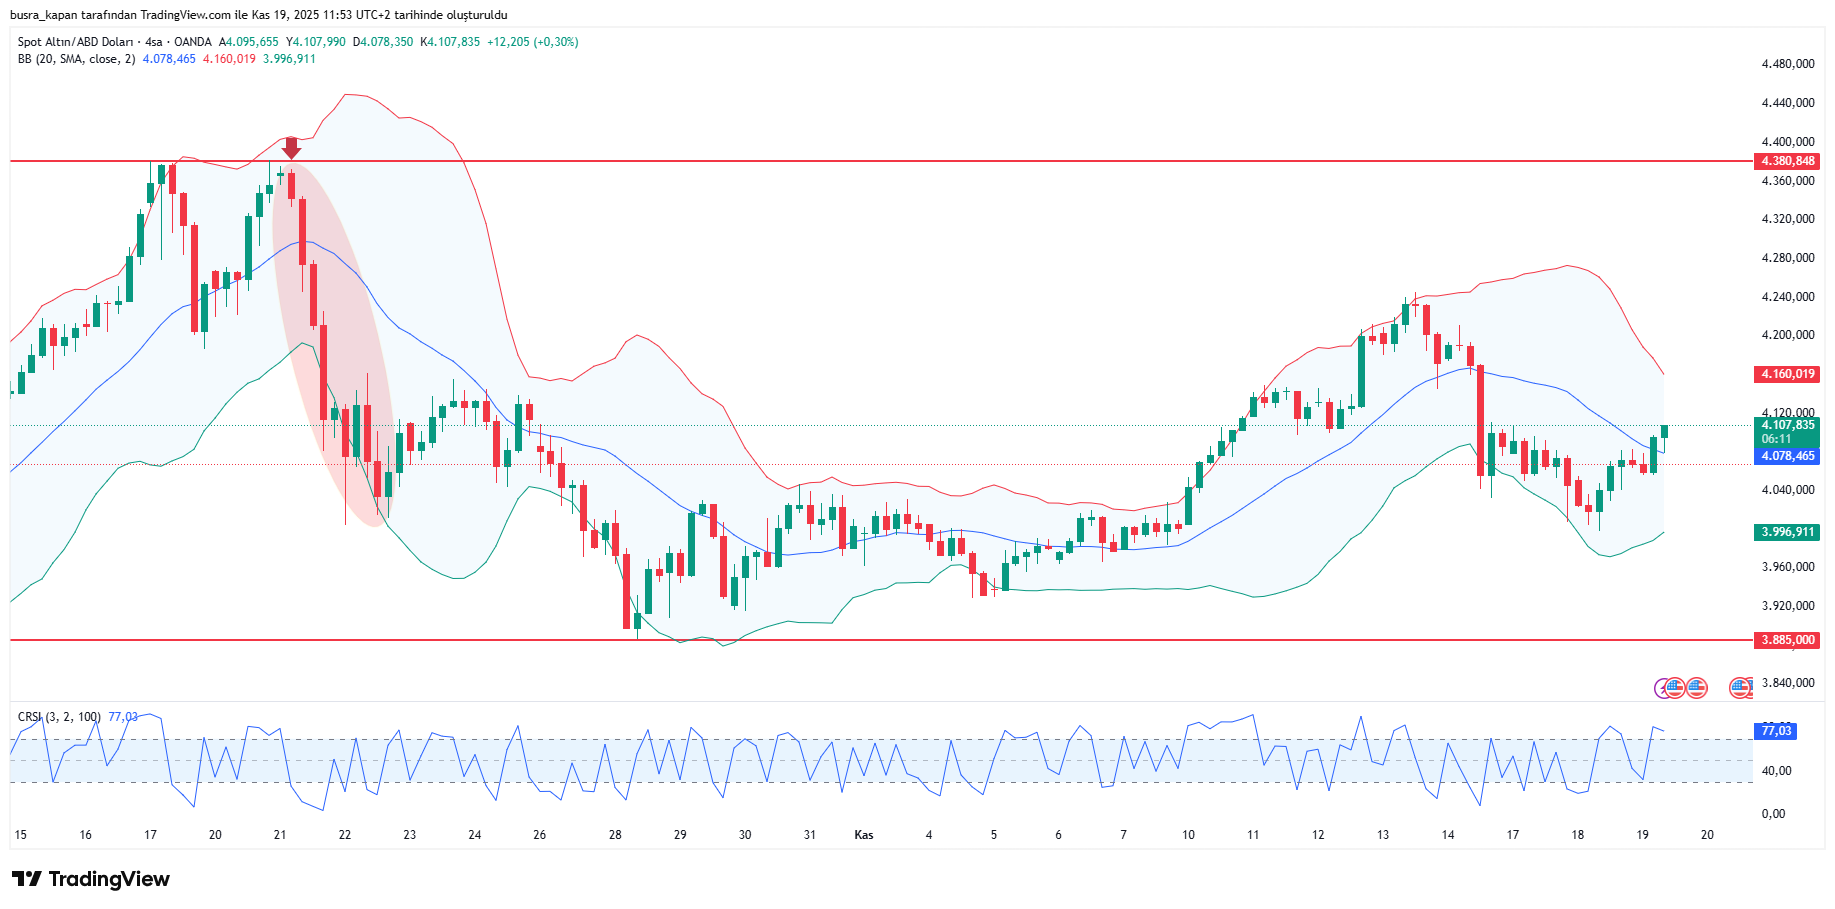Click the green 3.996,911 lower band label
This screenshot has width=1835, height=909.
[1787, 532]
